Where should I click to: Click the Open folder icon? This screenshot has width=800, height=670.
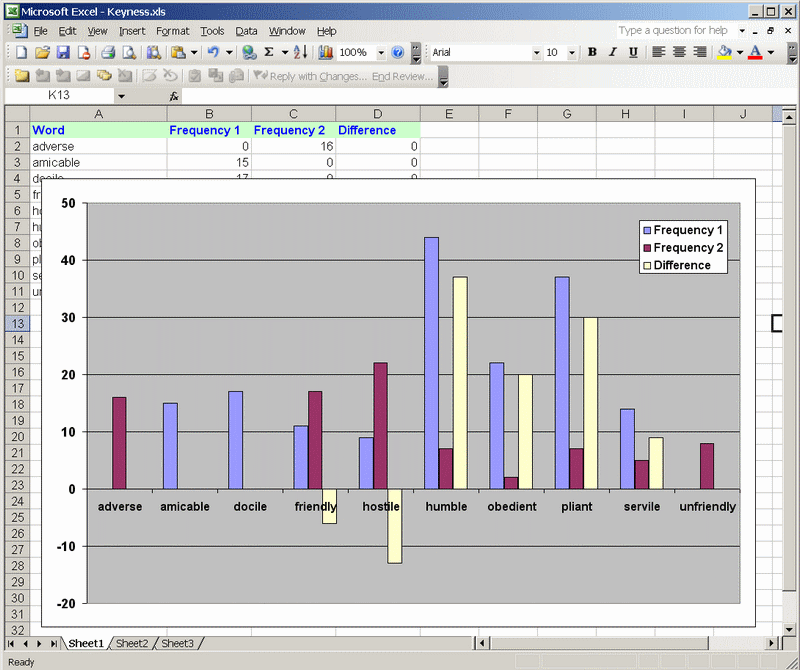coord(42,52)
